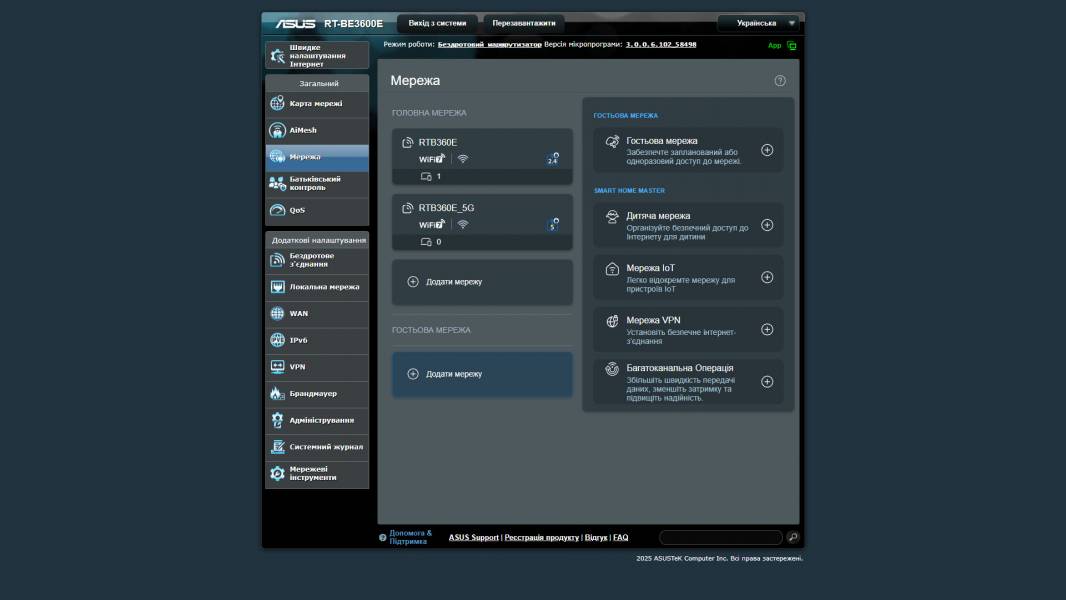Click the 2.4 GHz band icon on RTB360E
The height and width of the screenshot is (600, 1066).
click(x=553, y=159)
